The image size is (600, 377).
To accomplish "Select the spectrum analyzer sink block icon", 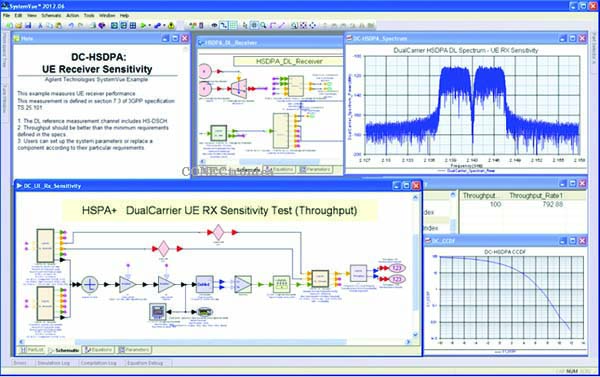I will [x=158, y=312].
